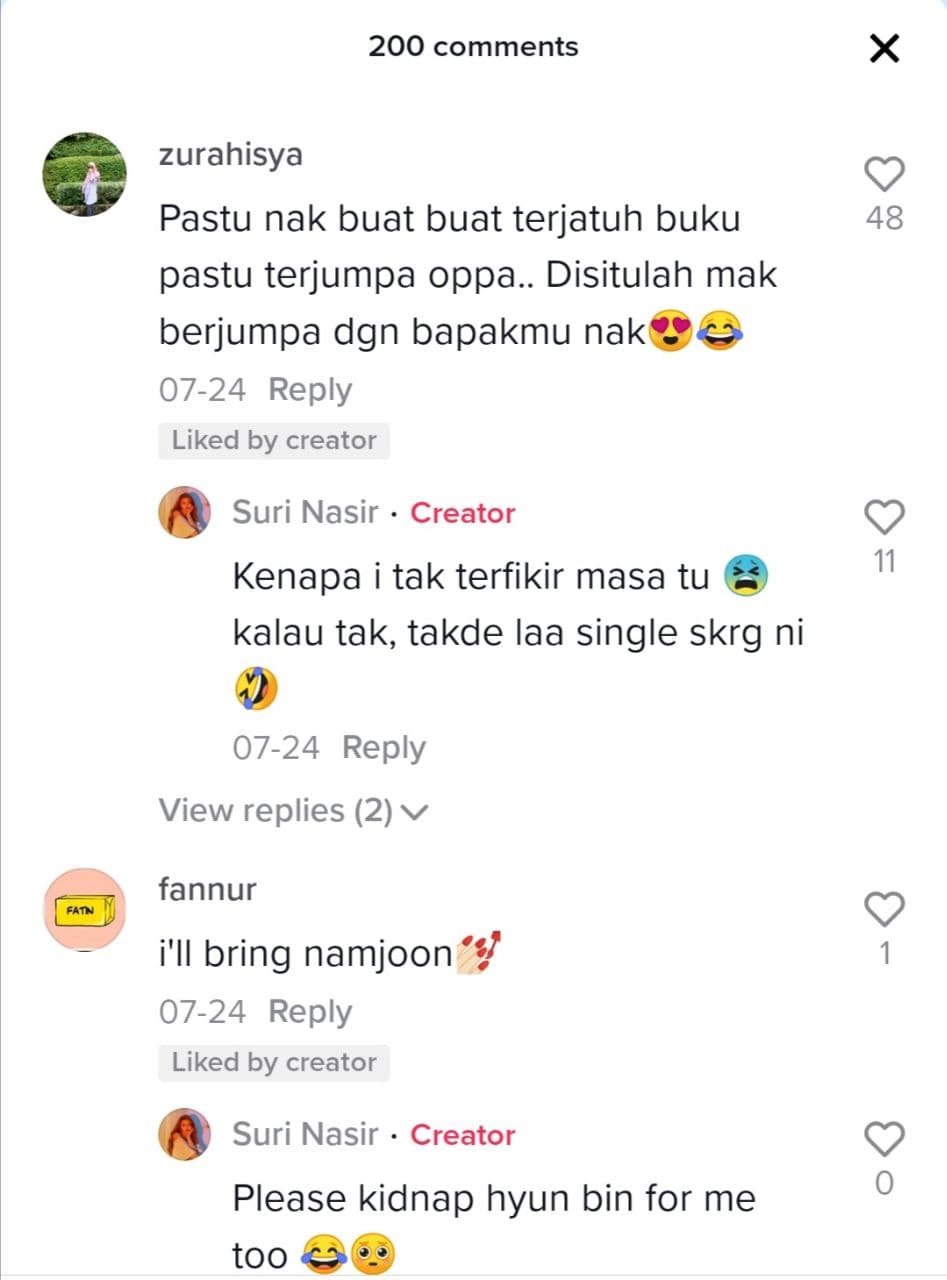
Task: Close the comments panel with X
Action: 885,48
